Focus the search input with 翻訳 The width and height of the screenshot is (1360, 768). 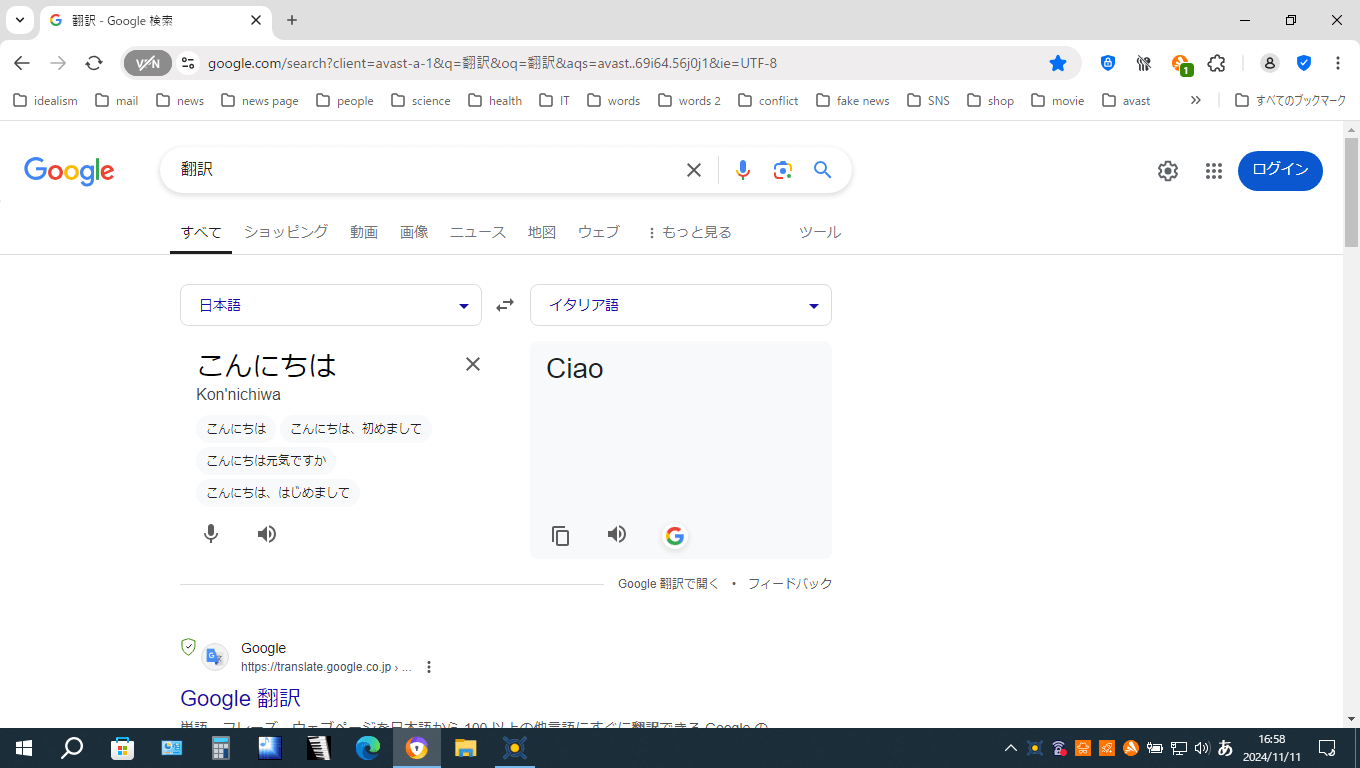tap(425, 170)
